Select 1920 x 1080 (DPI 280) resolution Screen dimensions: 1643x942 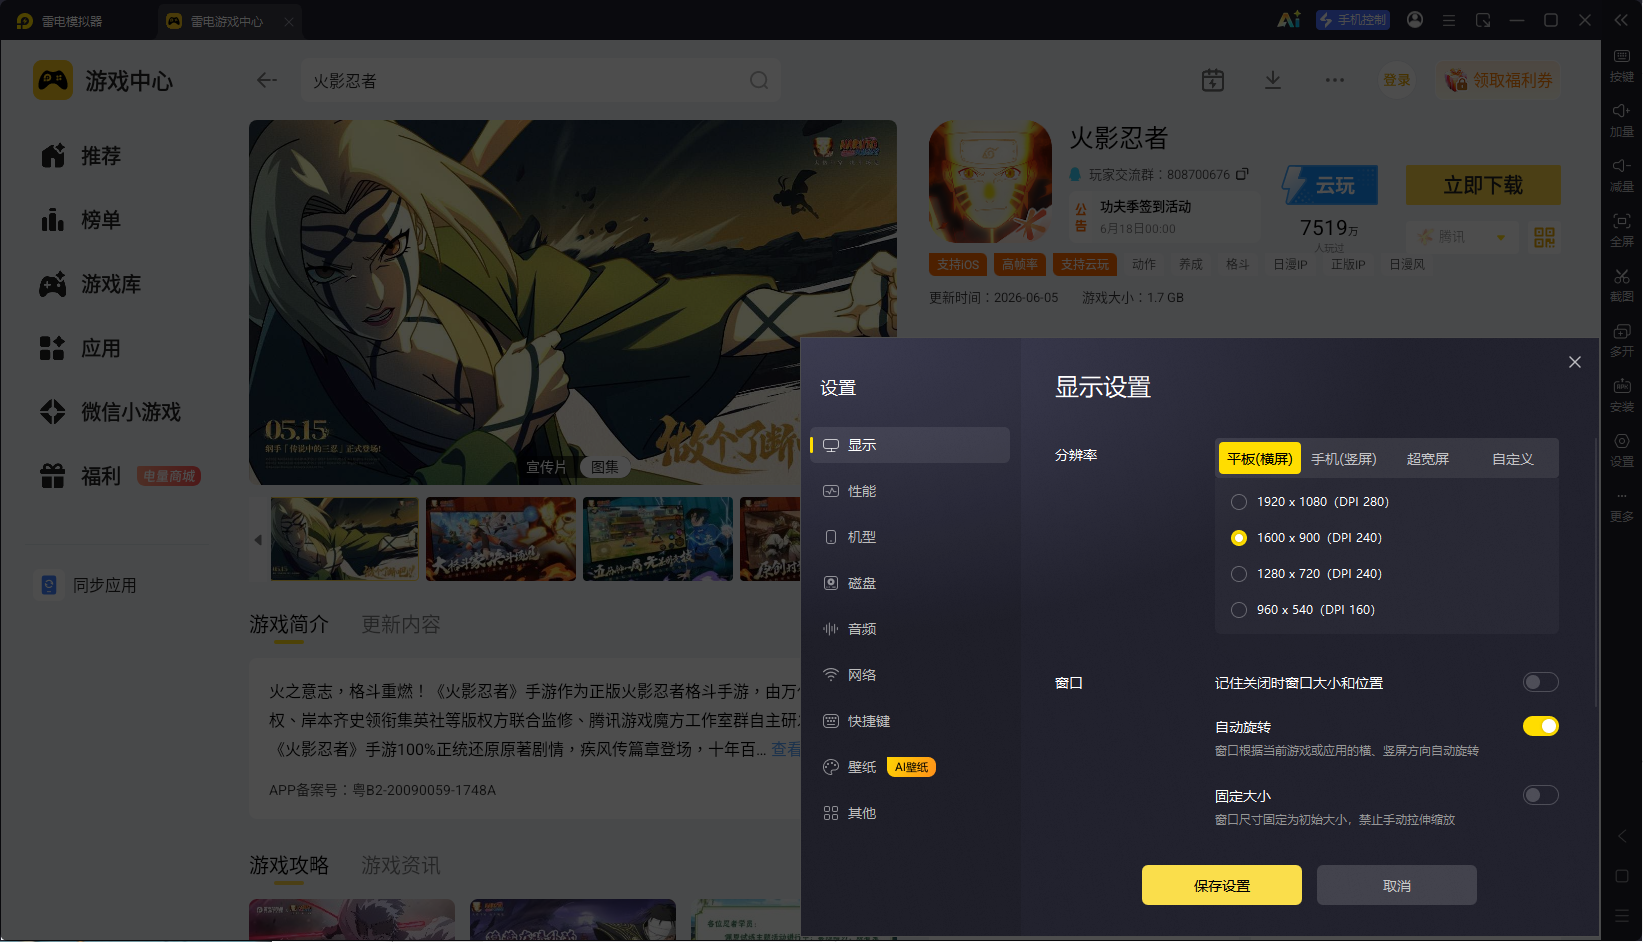pos(1239,502)
